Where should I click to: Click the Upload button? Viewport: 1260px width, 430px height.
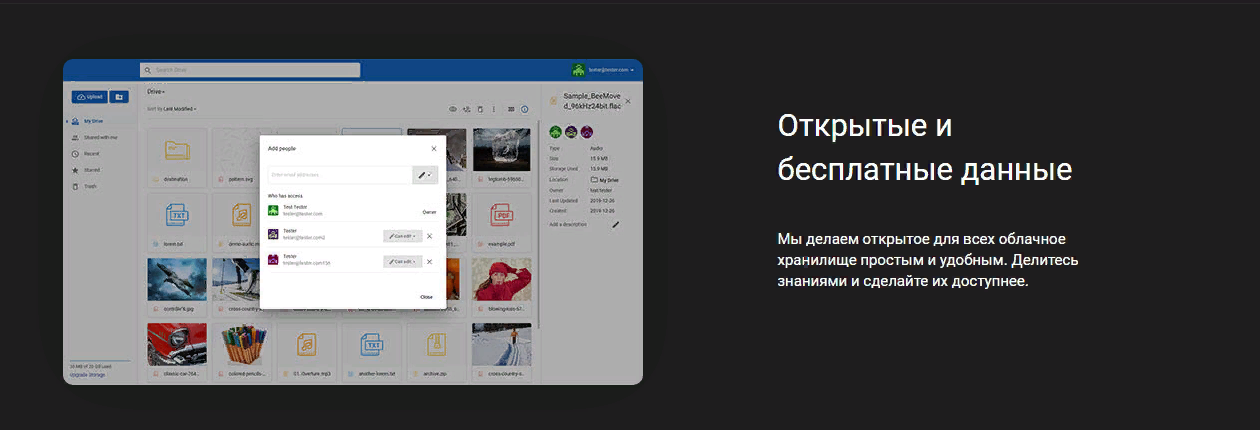pos(89,97)
